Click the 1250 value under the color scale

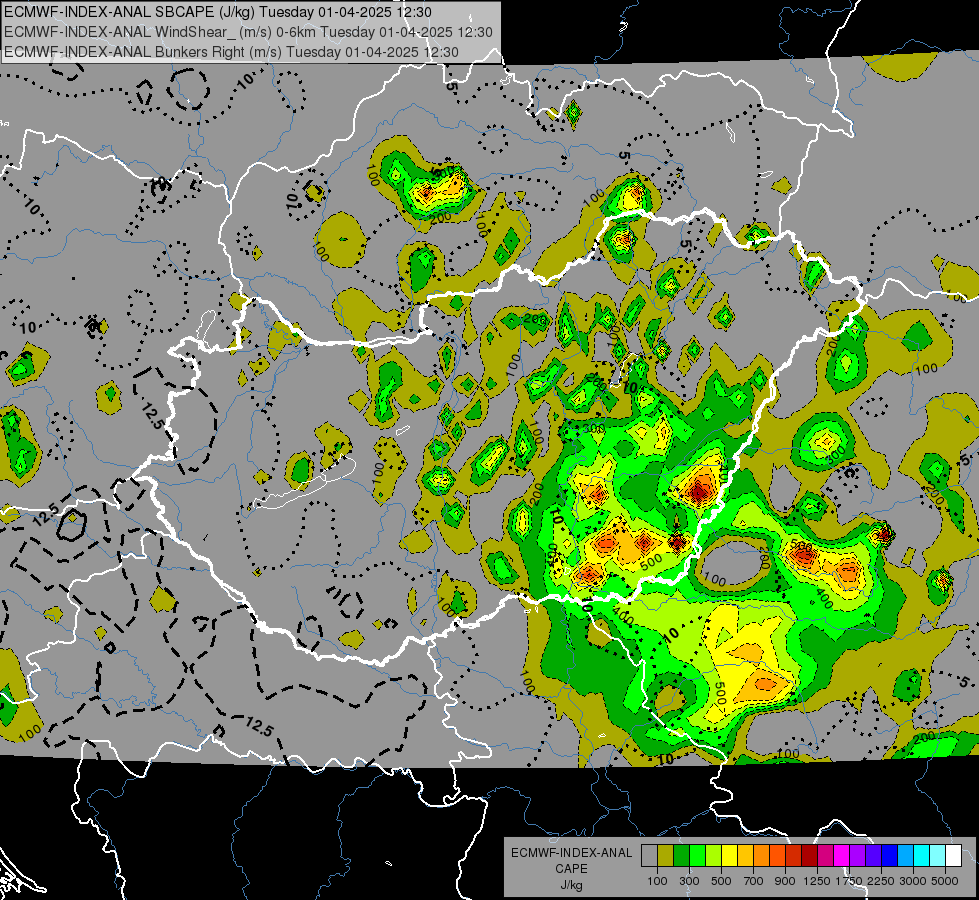817,881
